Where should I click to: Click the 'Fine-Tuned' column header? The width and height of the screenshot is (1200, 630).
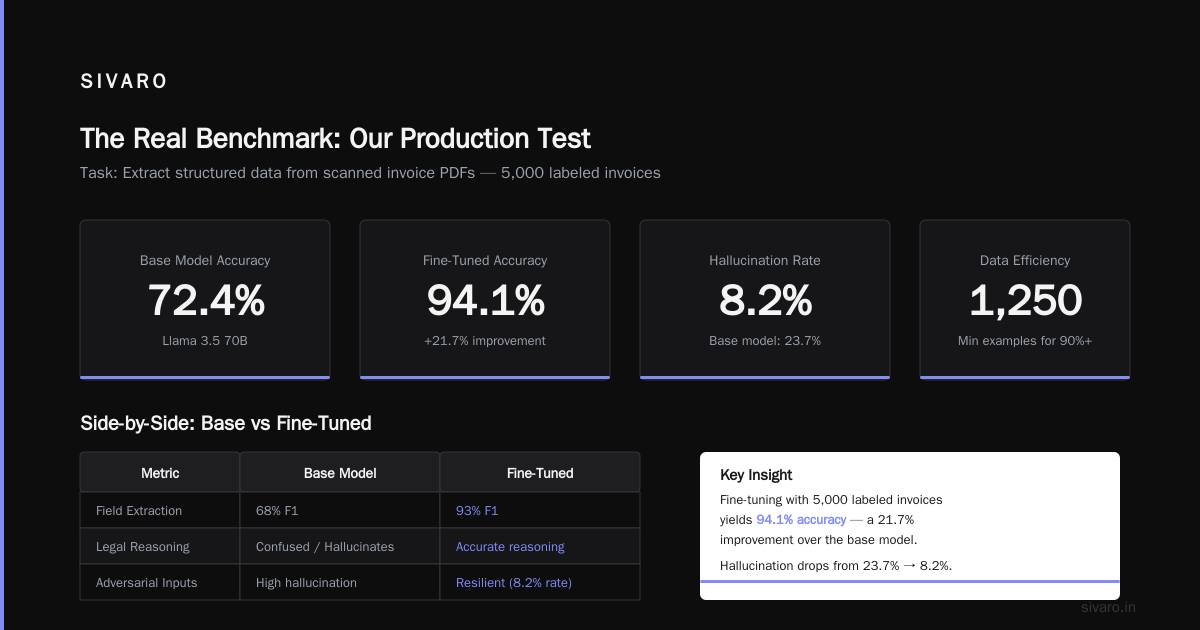(540, 473)
